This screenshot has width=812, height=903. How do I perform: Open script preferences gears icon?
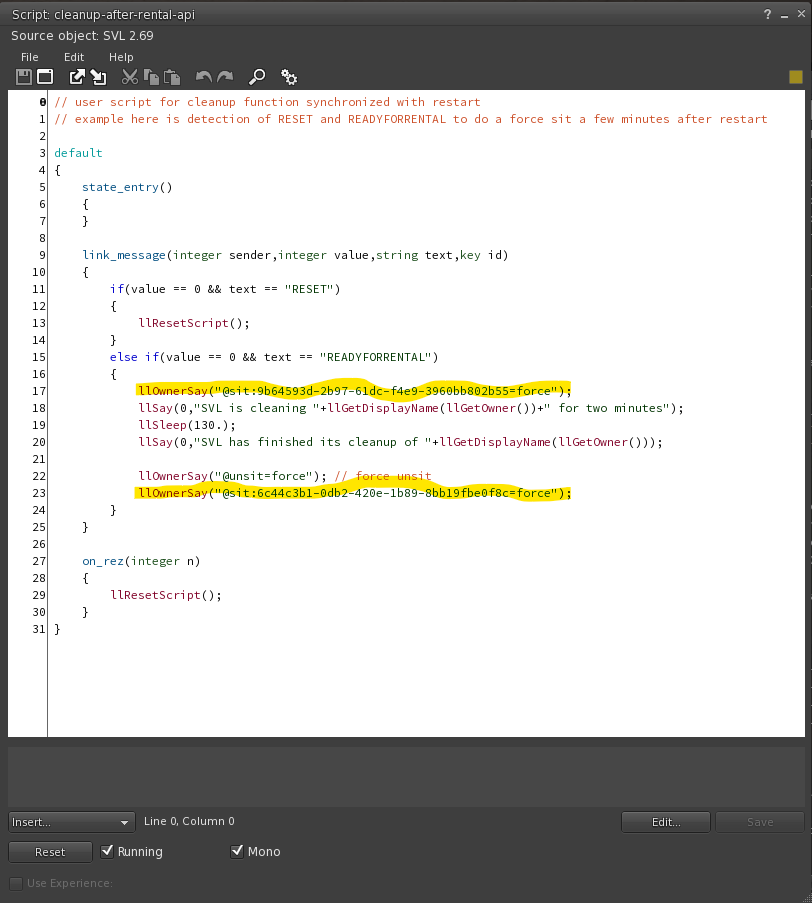289,77
